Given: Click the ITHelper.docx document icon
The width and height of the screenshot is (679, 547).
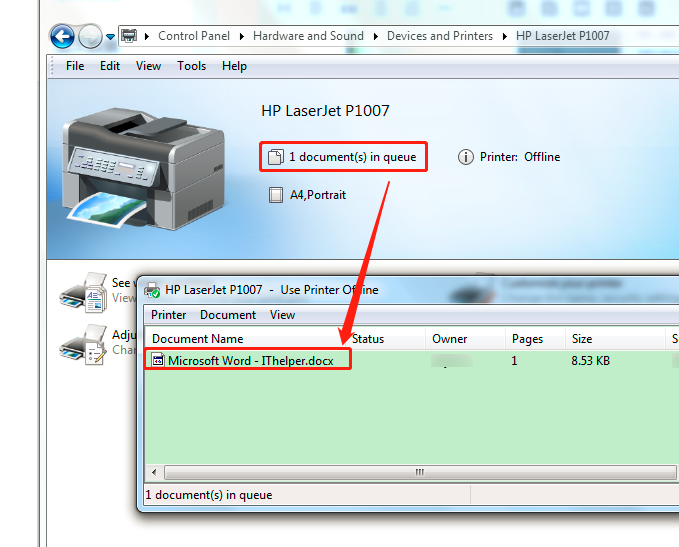Looking at the screenshot, I should 158,360.
